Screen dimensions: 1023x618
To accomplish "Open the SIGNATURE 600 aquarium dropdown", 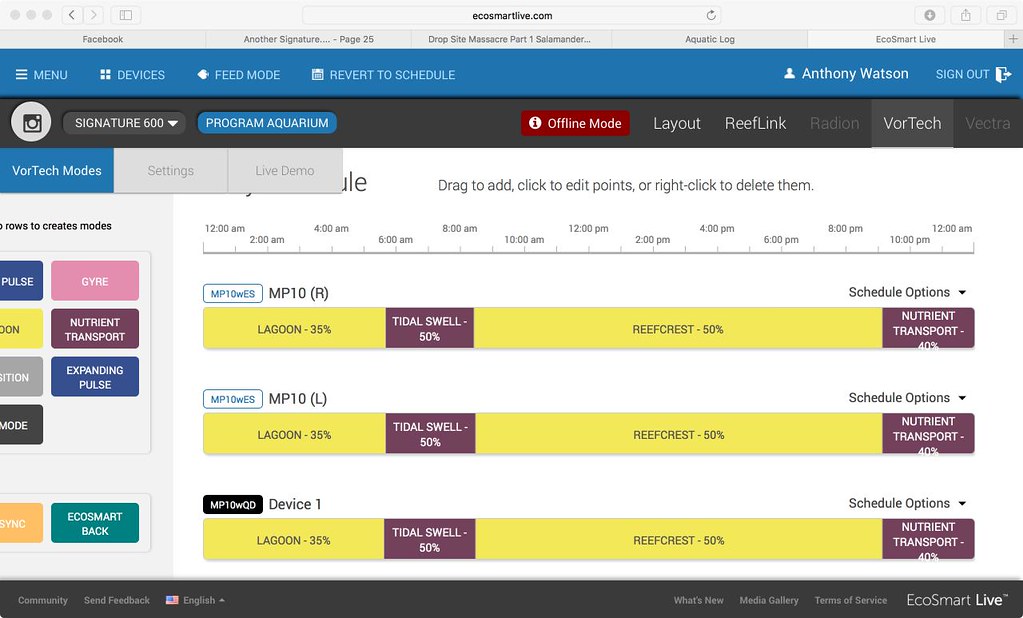I will (125, 123).
